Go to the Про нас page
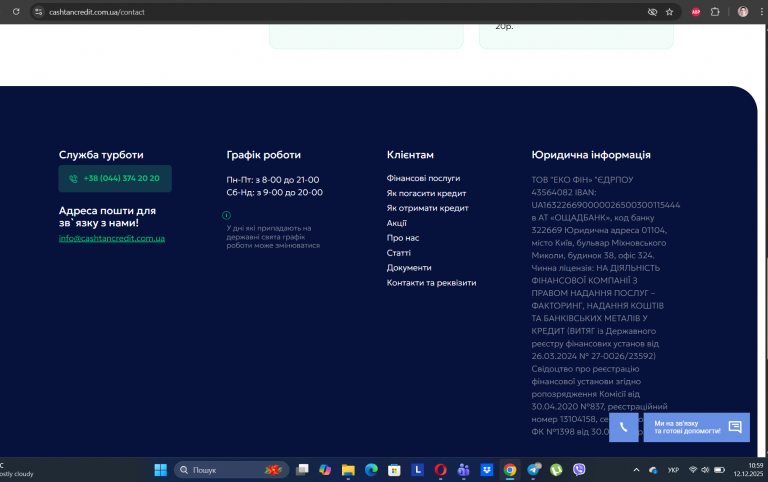This screenshot has width=768, height=482. (403, 238)
